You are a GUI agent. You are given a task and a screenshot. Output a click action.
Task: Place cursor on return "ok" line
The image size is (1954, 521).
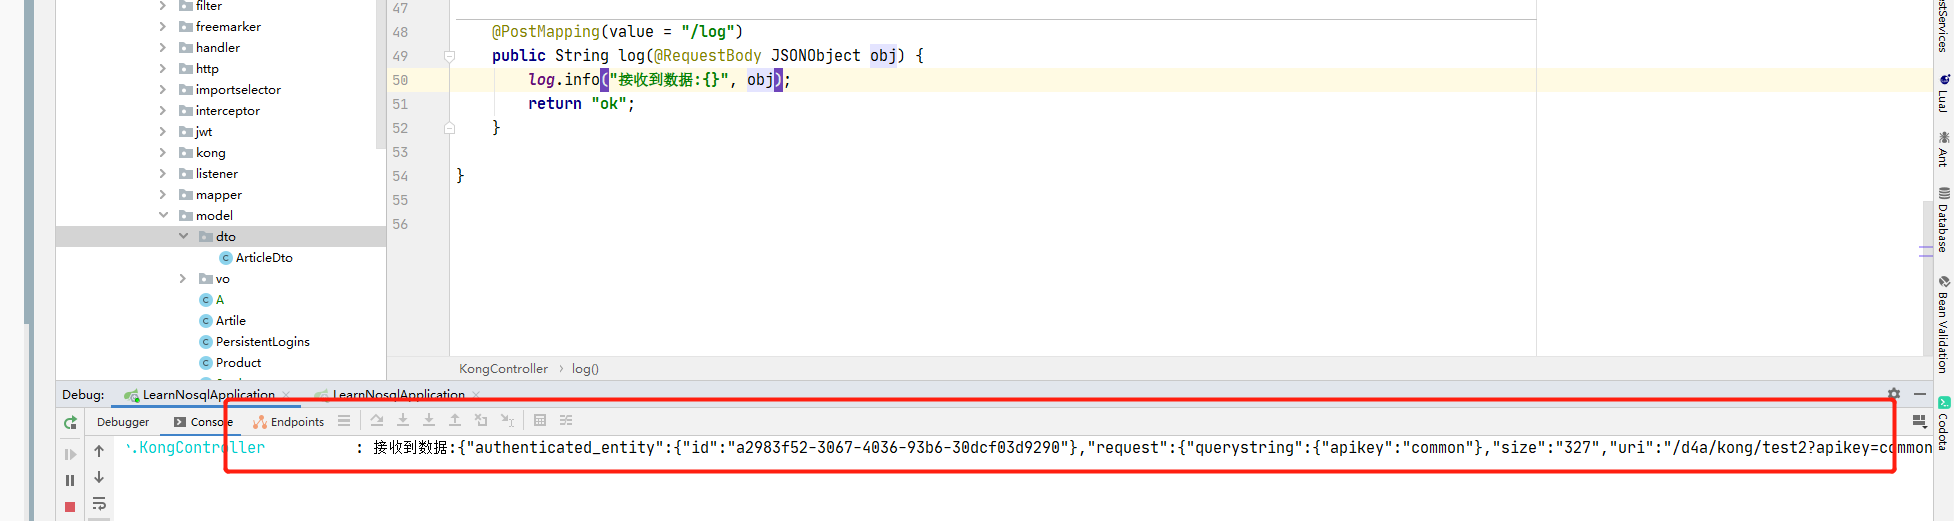[581, 104]
